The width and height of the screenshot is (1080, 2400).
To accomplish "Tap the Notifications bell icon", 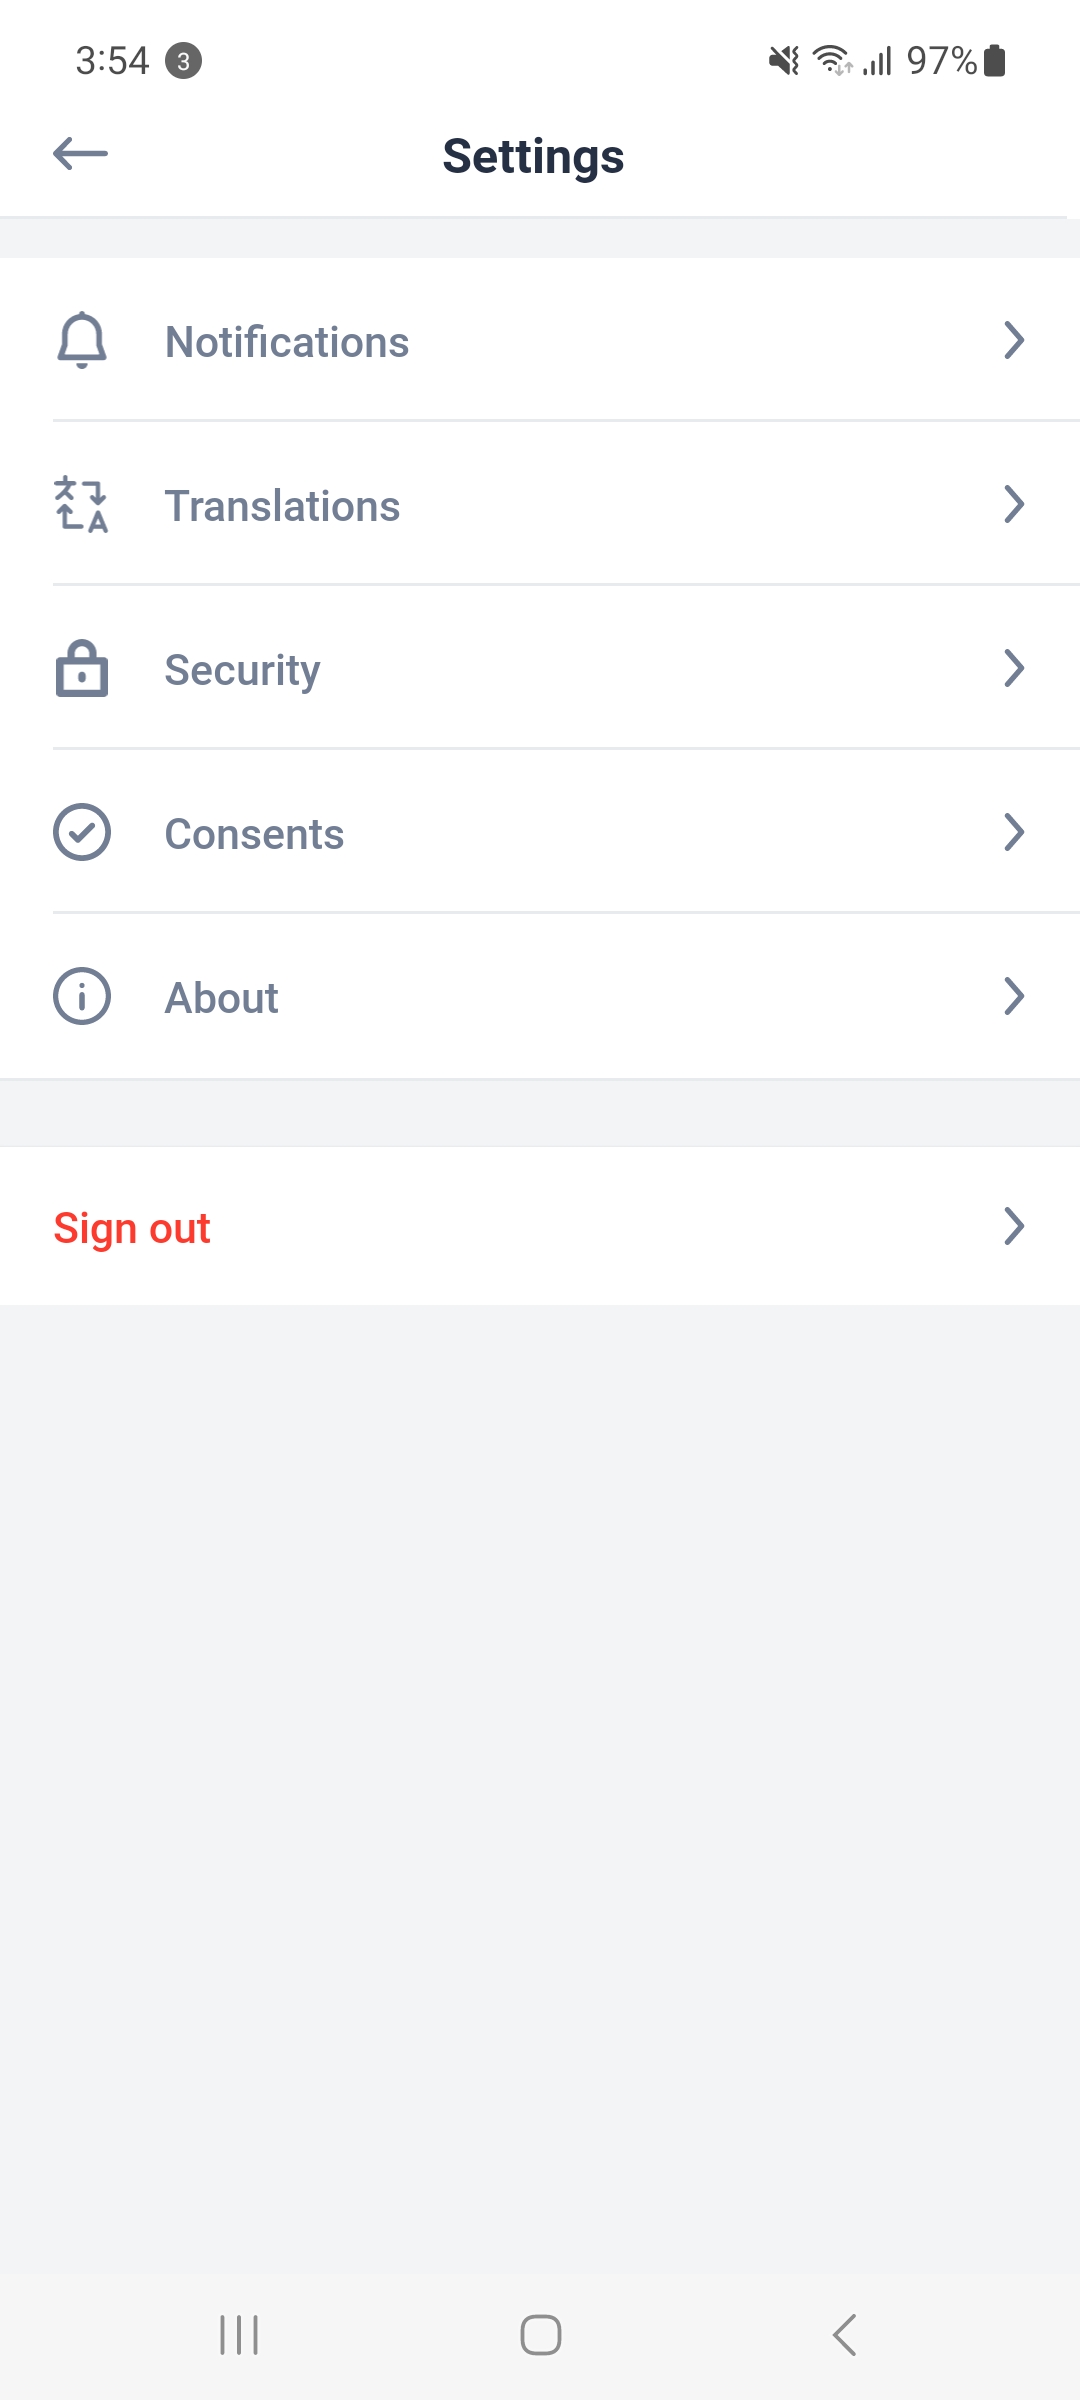I will pyautogui.click(x=82, y=341).
